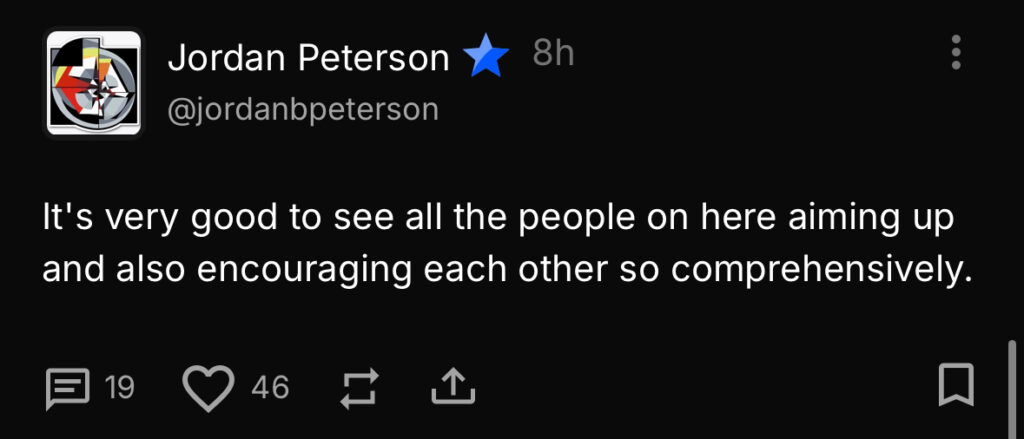Screen dimensions: 1024x439
Task: Open the @jordanbpeterson handle link
Action: tap(303, 109)
